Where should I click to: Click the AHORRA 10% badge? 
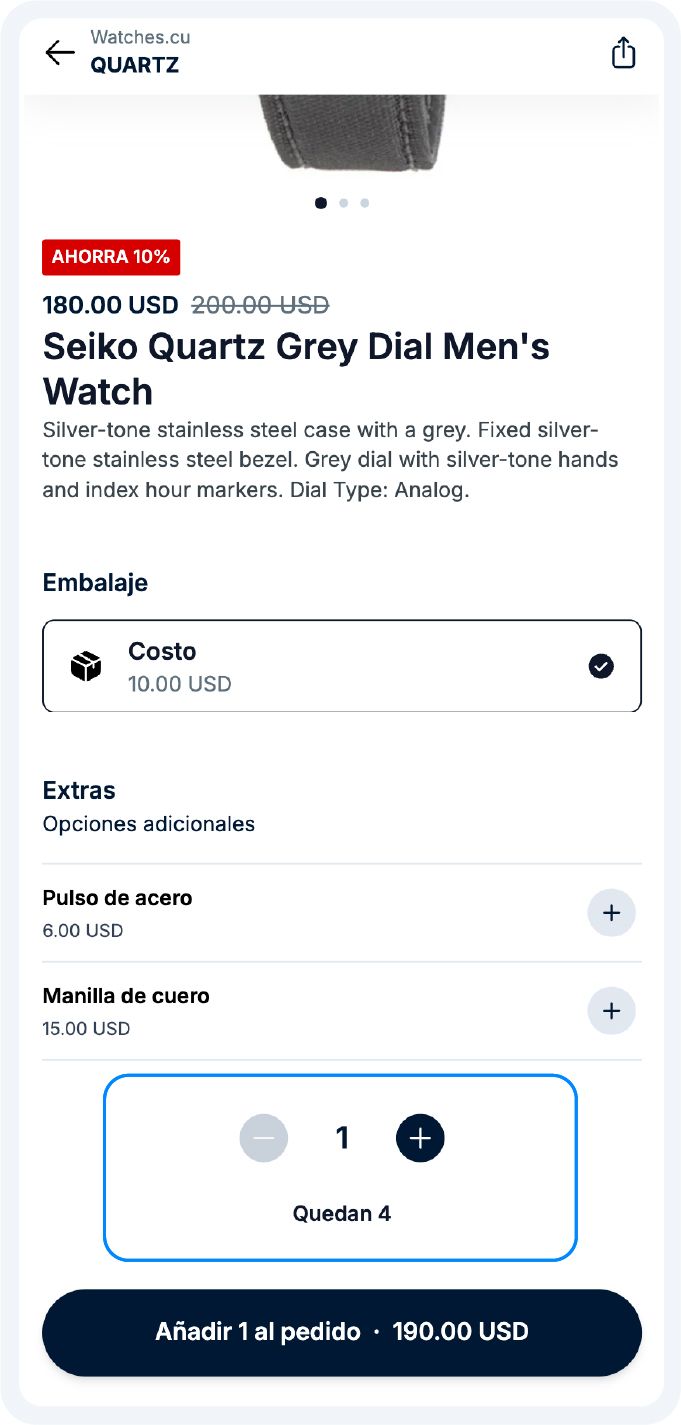[111, 257]
